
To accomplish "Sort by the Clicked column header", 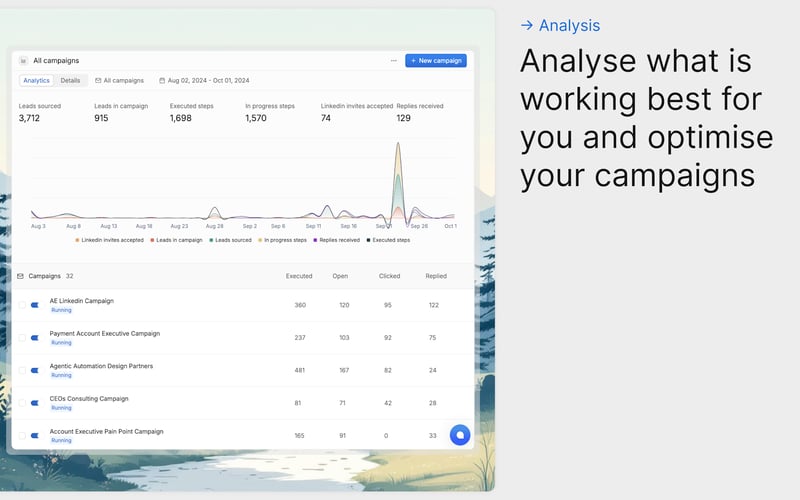I will 389,276.
